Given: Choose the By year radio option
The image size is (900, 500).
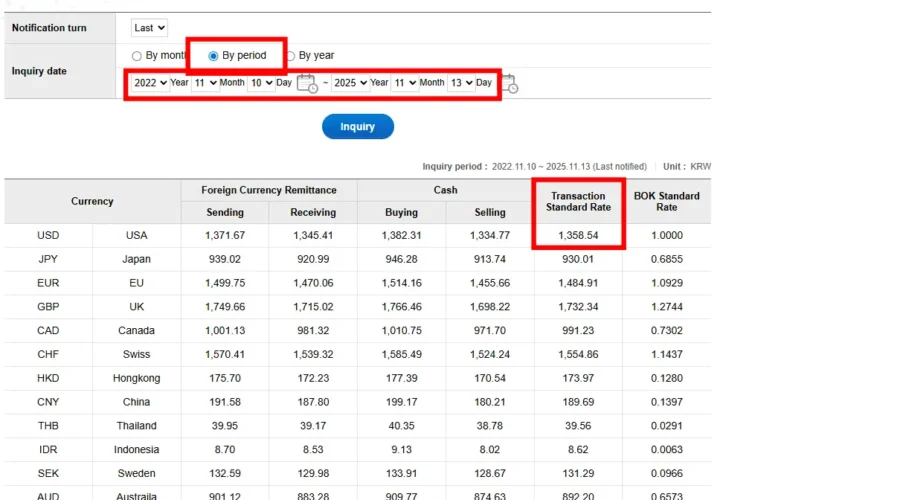Looking at the screenshot, I should pos(291,56).
